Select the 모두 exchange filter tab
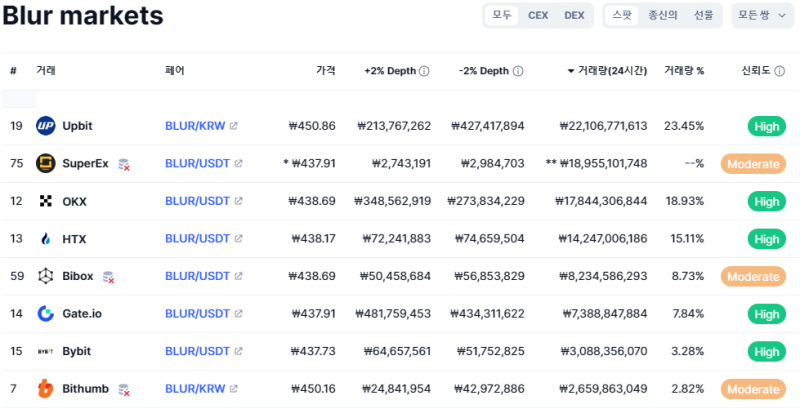 [502, 15]
